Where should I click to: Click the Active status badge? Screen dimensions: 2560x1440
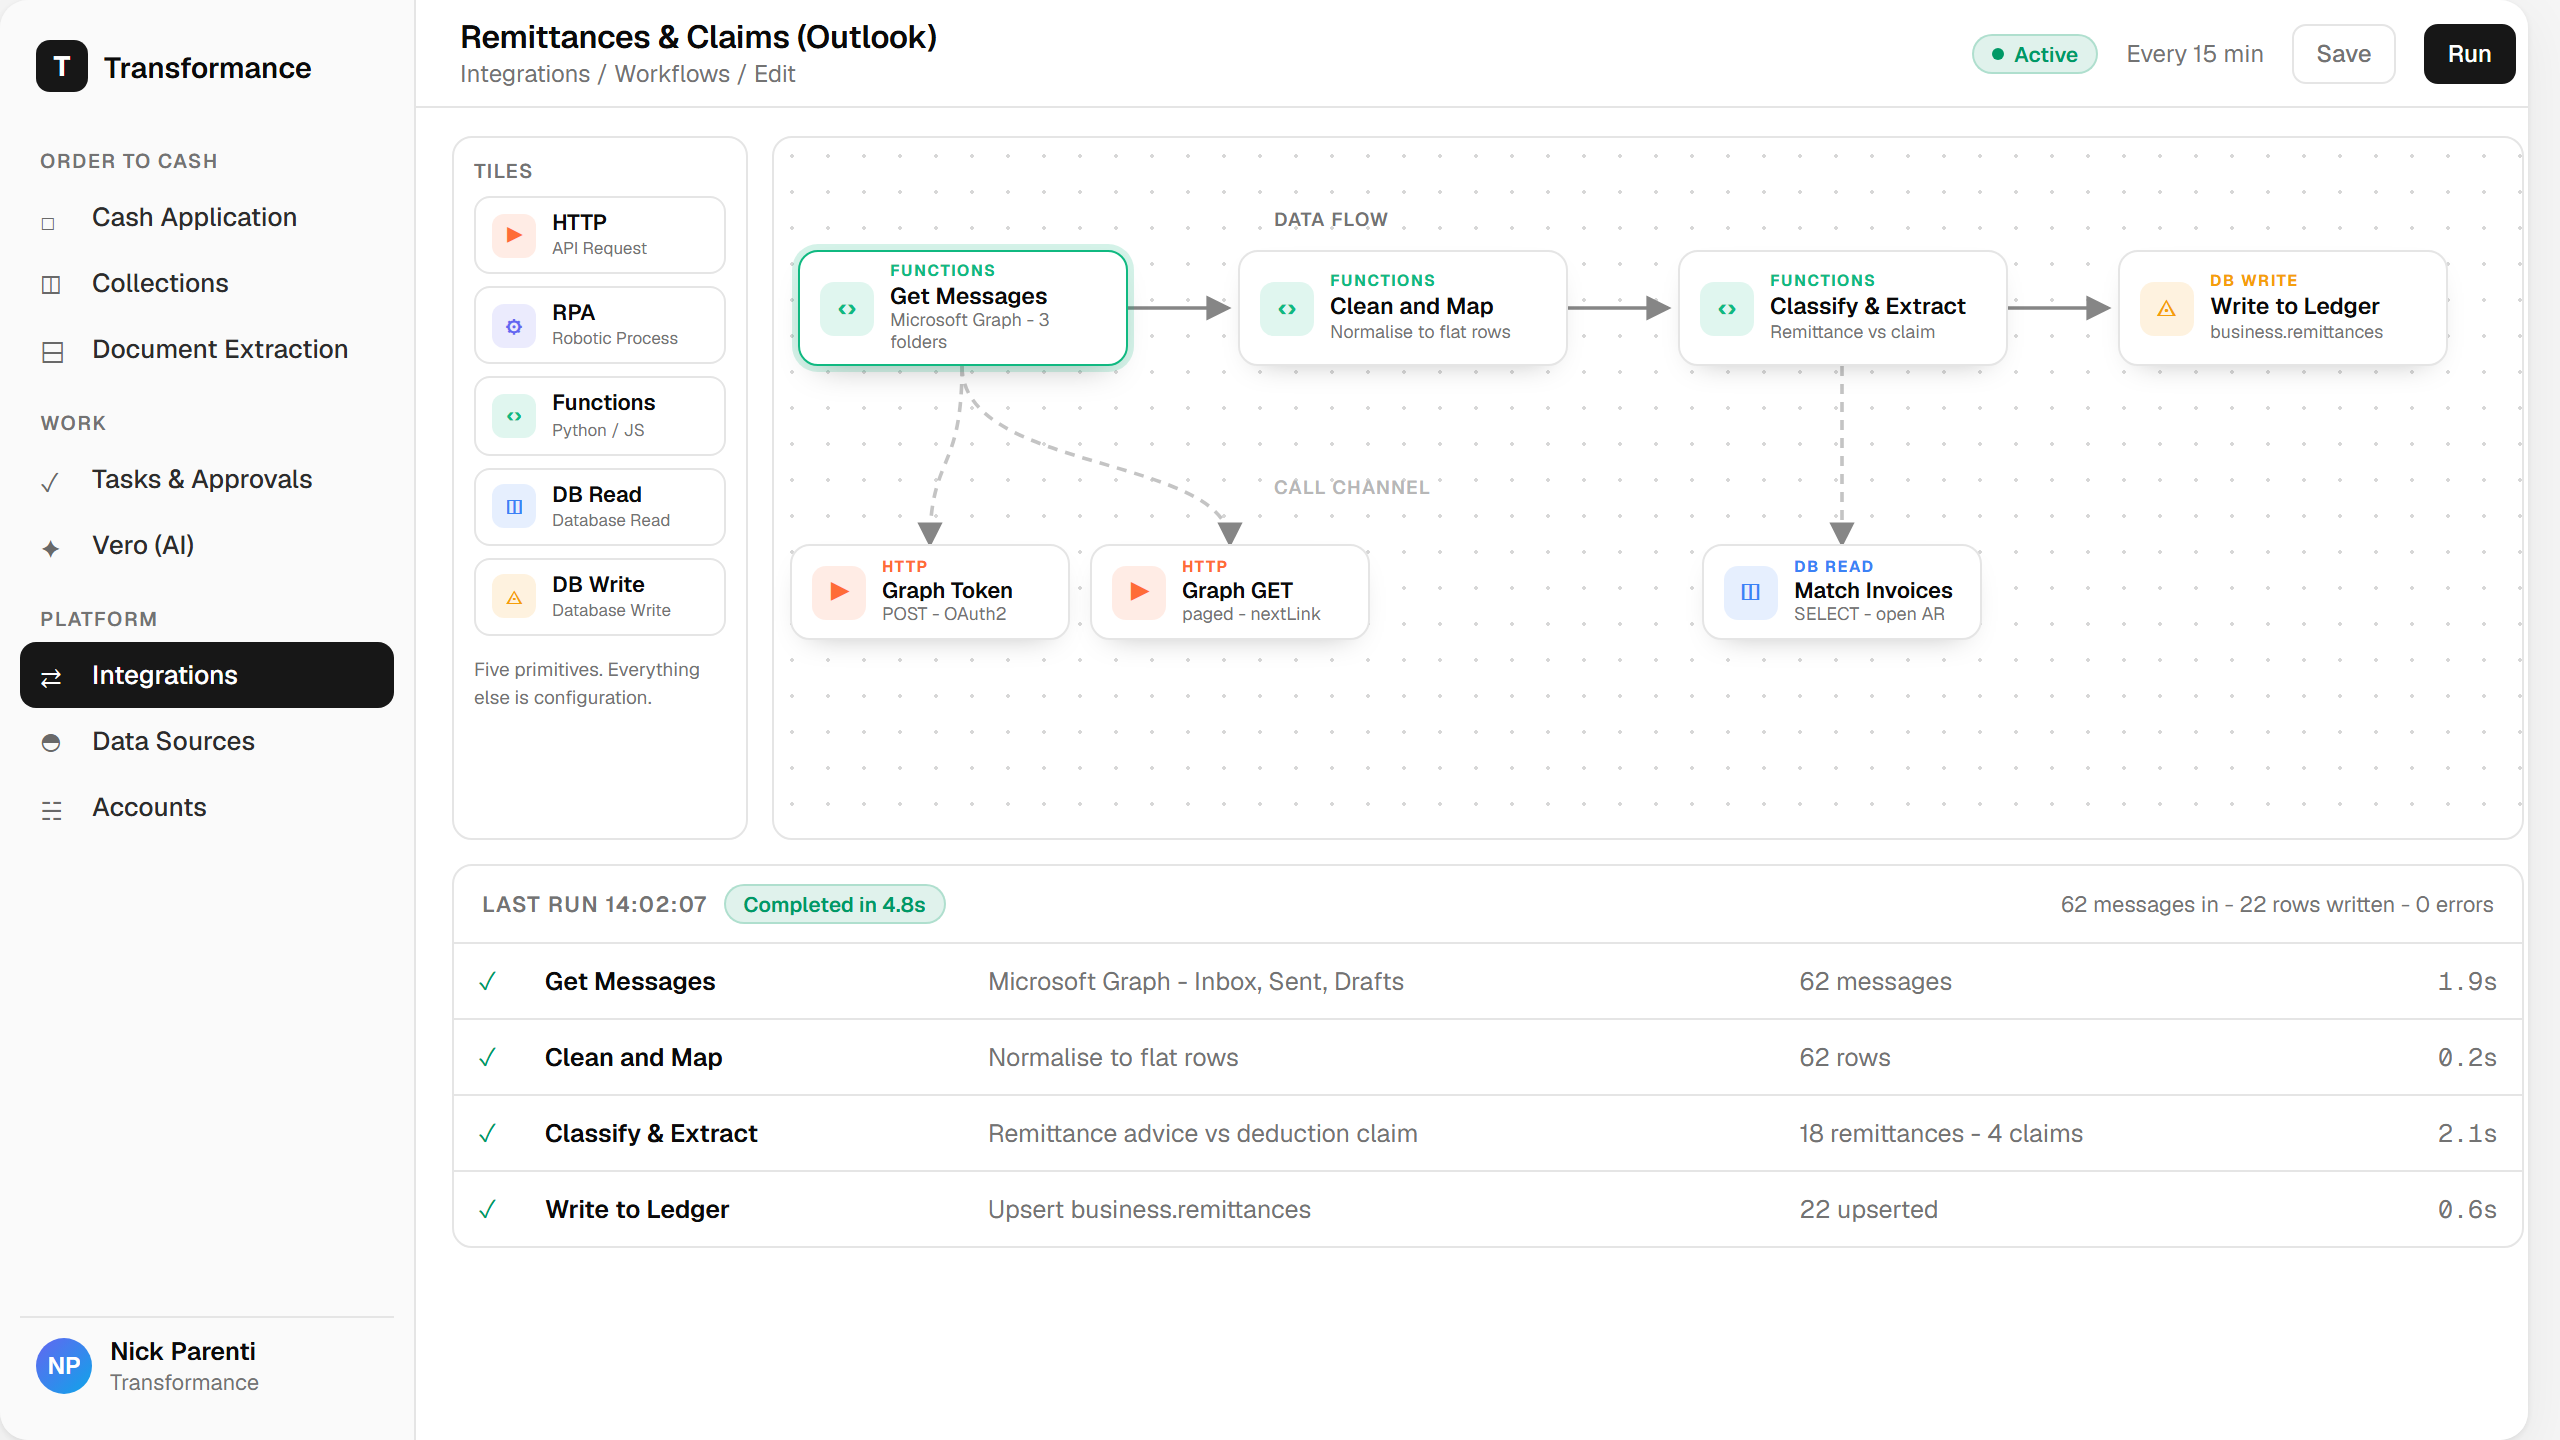(2034, 54)
